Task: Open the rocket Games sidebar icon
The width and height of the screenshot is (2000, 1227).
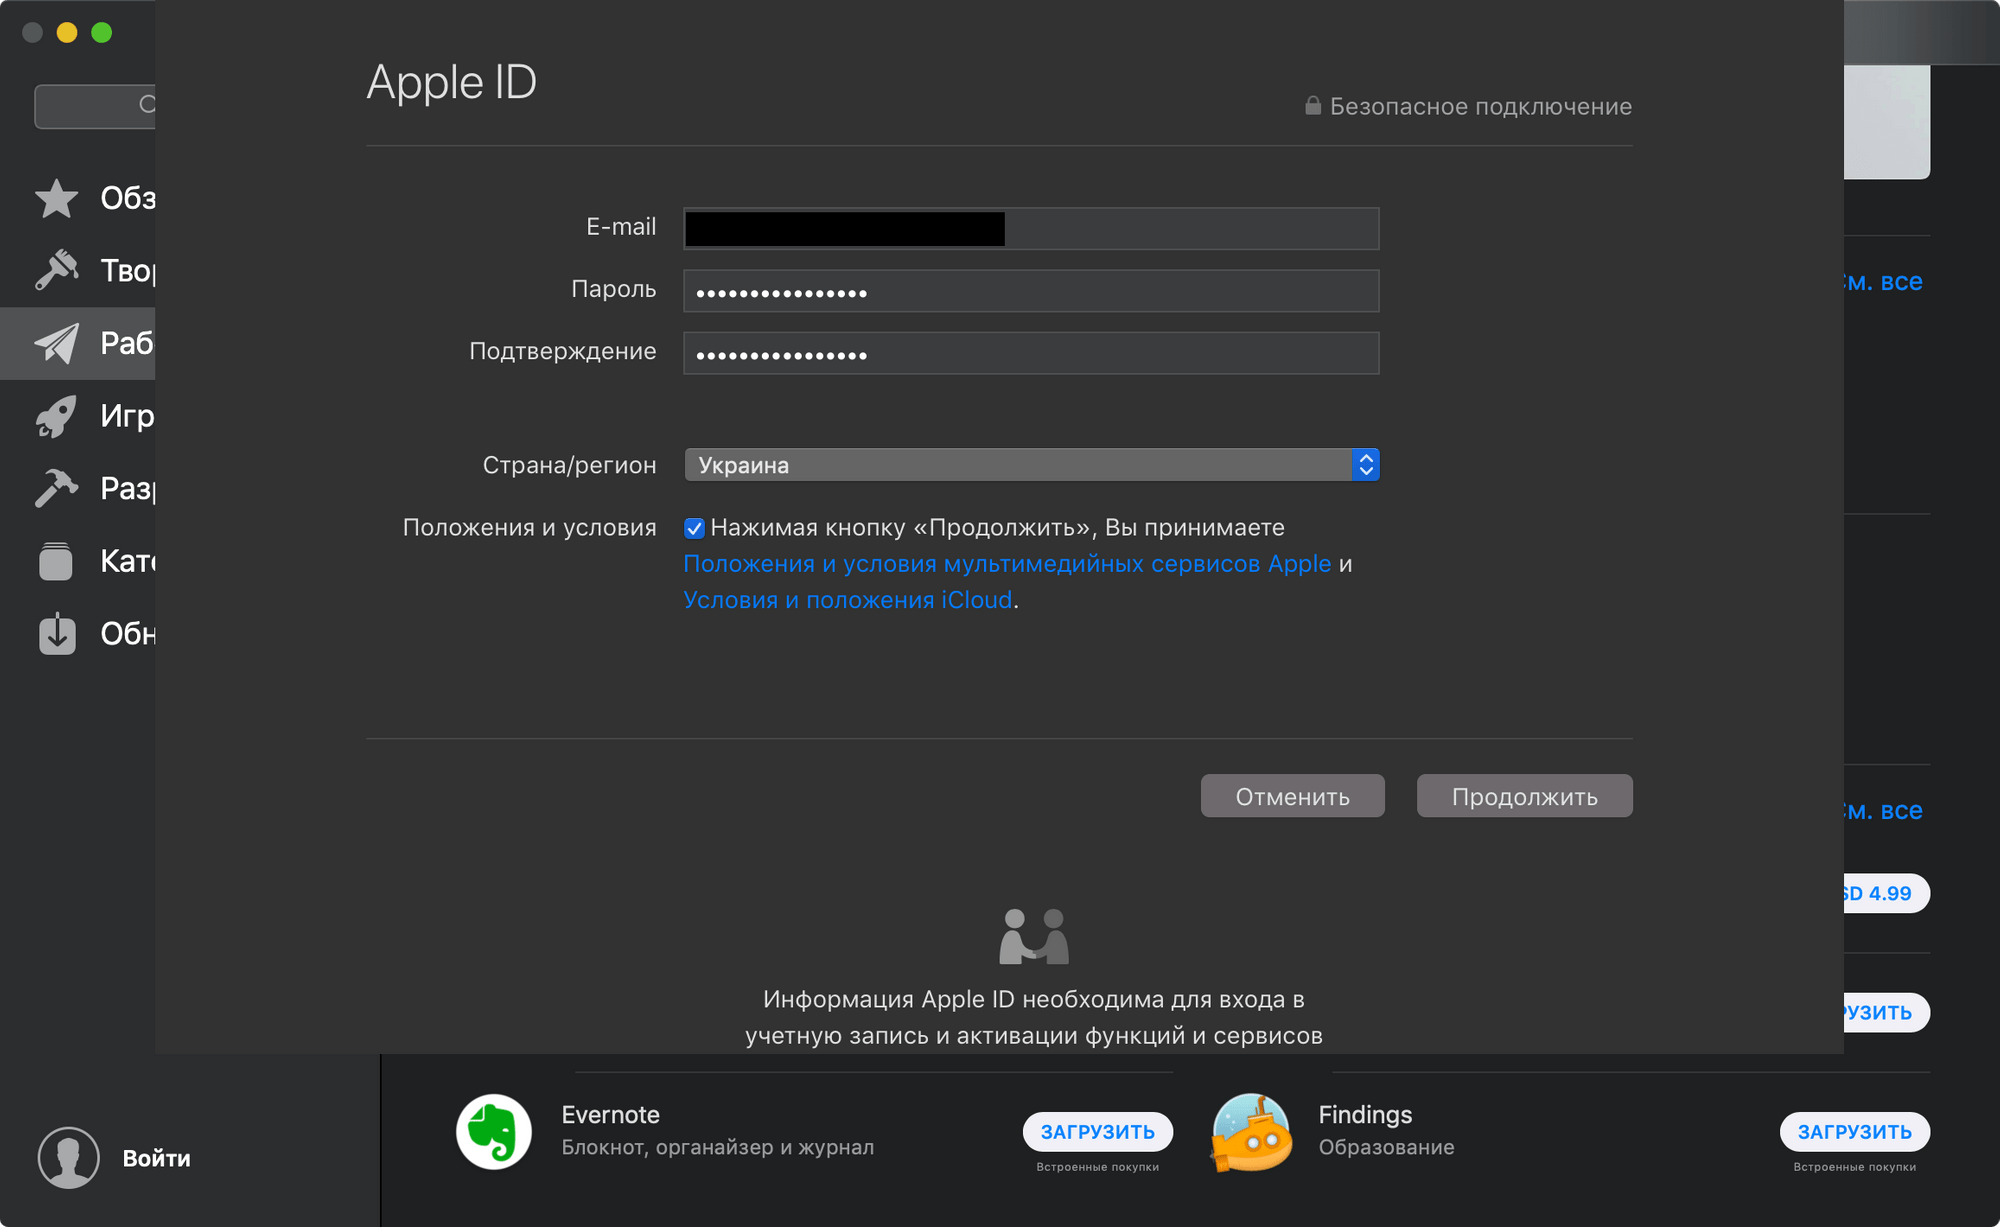Action: coord(56,416)
